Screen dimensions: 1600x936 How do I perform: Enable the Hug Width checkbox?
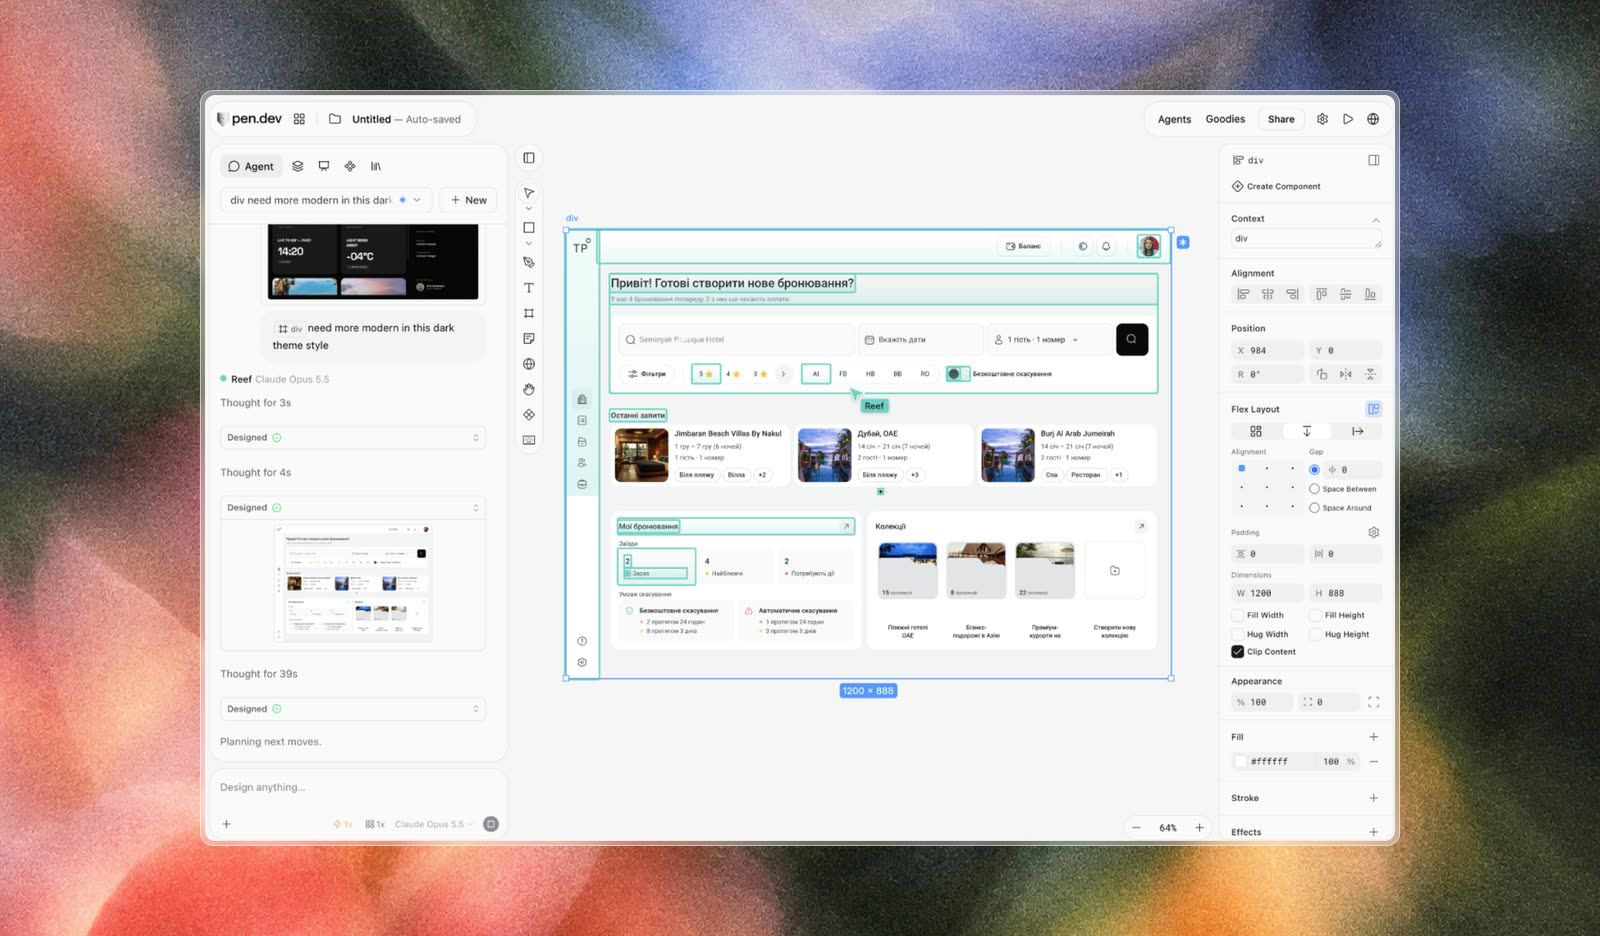click(1238, 634)
